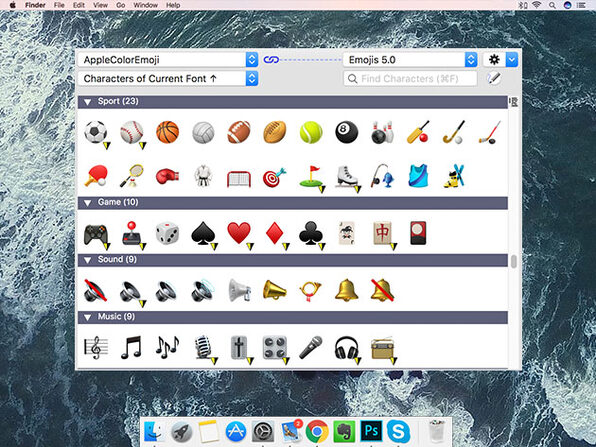
Task: Open the File menu
Action: (59, 5)
